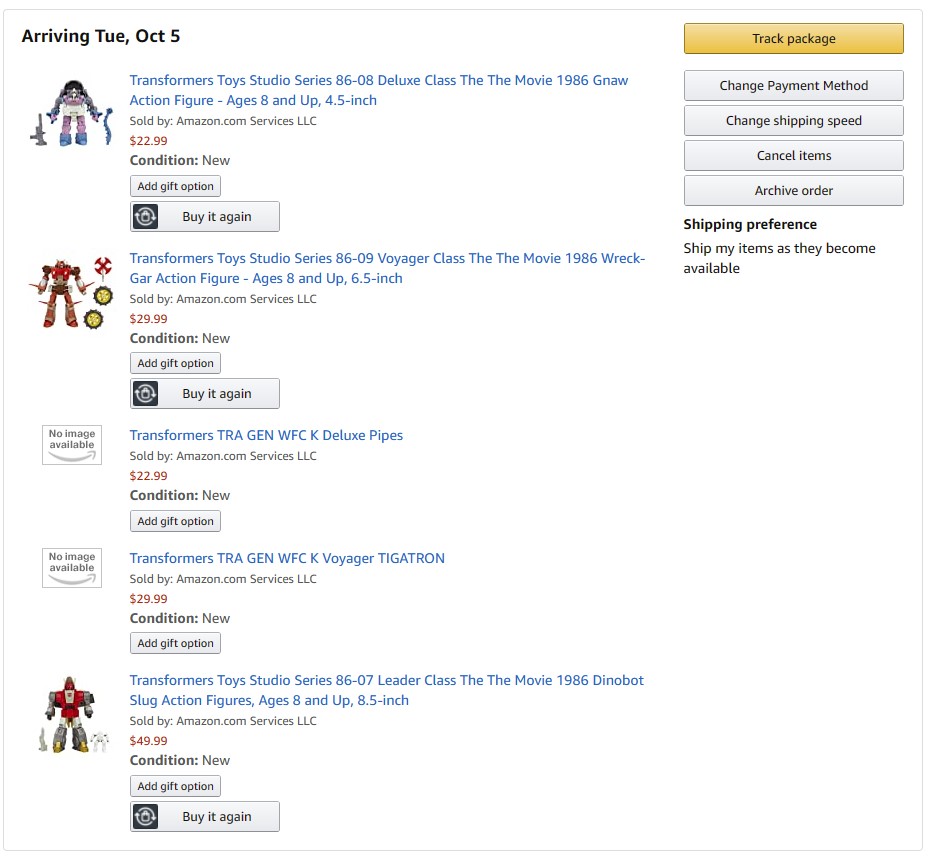Click the Deluxe Pipes no-image placeholder
The width and height of the screenshot is (940, 867).
click(72, 445)
